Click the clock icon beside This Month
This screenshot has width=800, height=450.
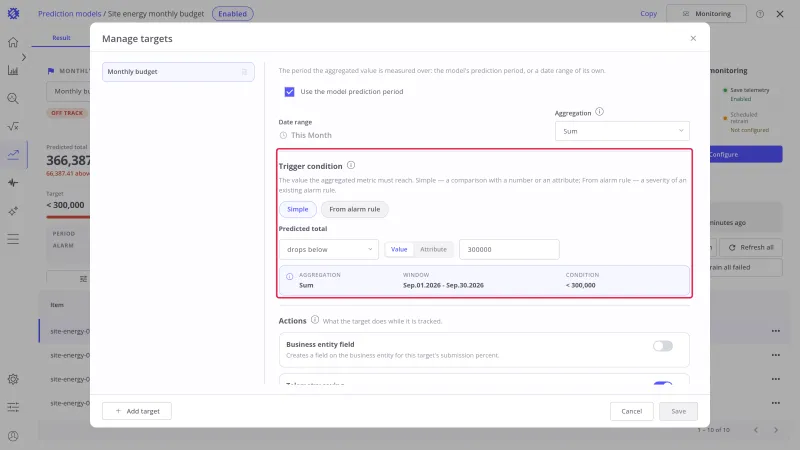pos(283,135)
